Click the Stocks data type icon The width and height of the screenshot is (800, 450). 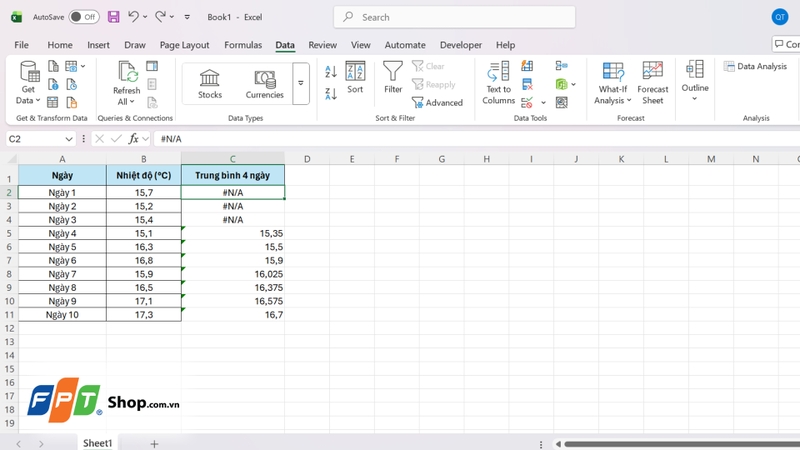pyautogui.click(x=210, y=79)
